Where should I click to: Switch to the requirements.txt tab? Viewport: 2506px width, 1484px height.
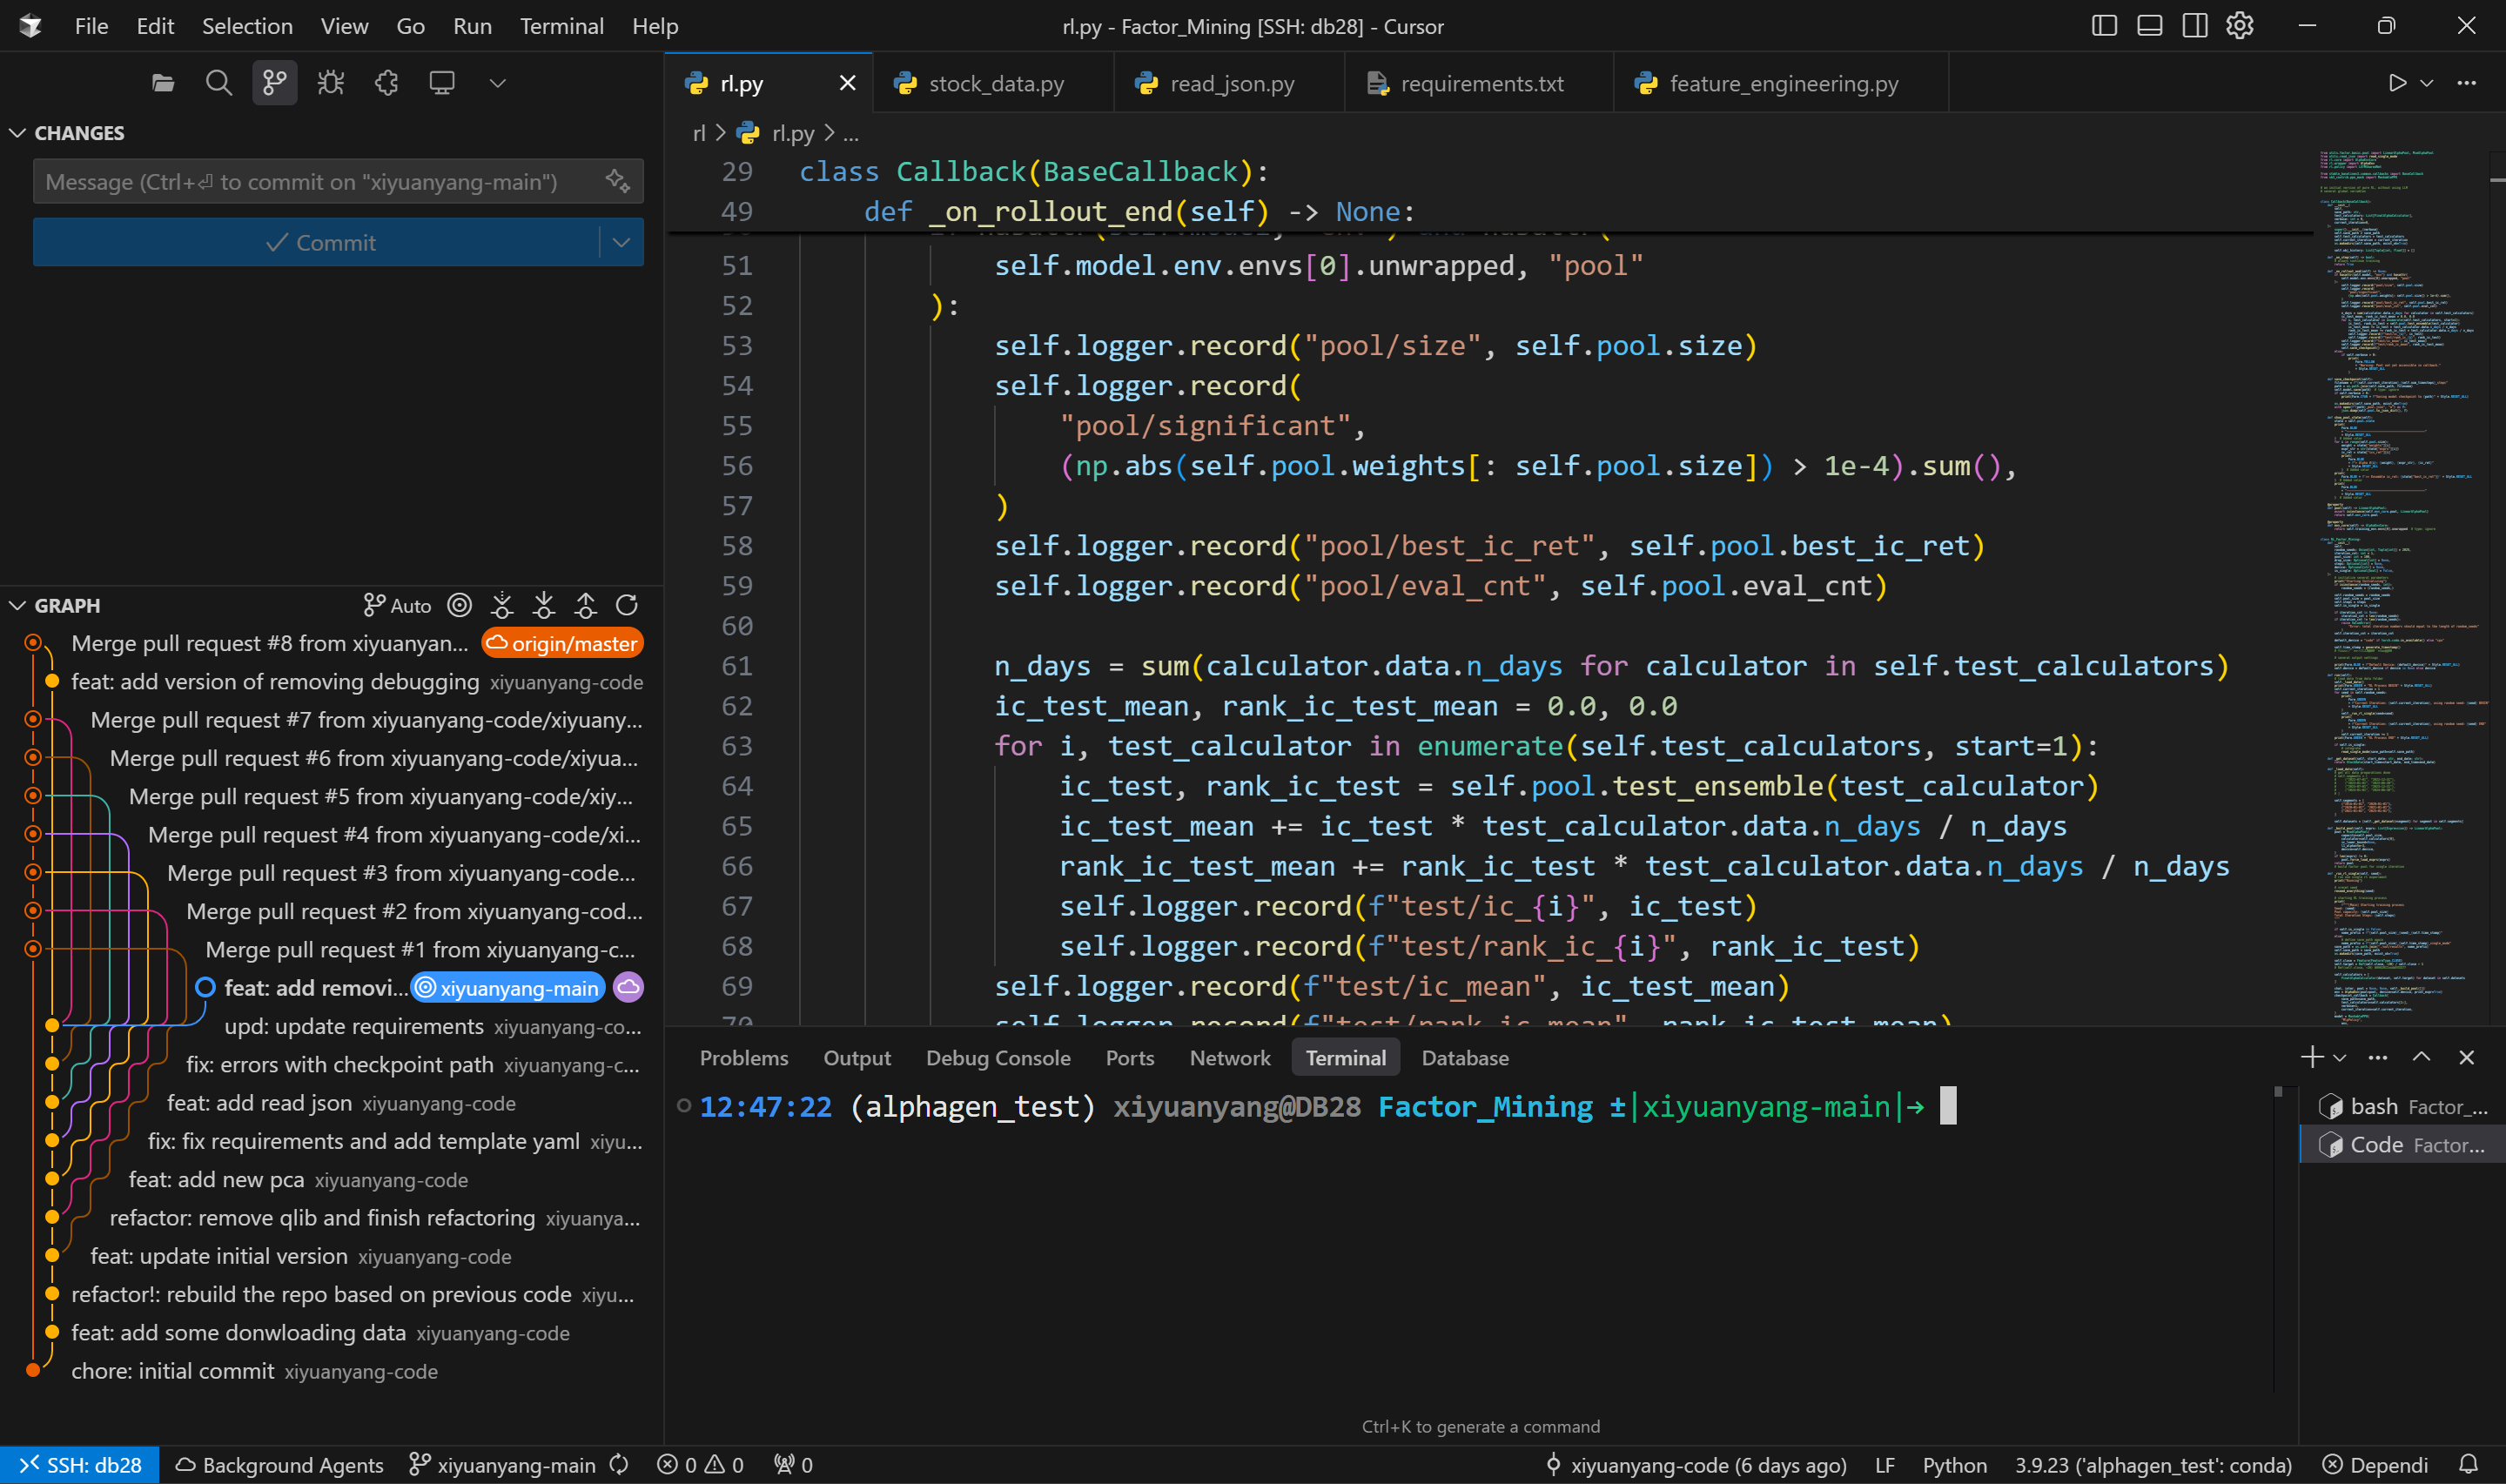1479,83
